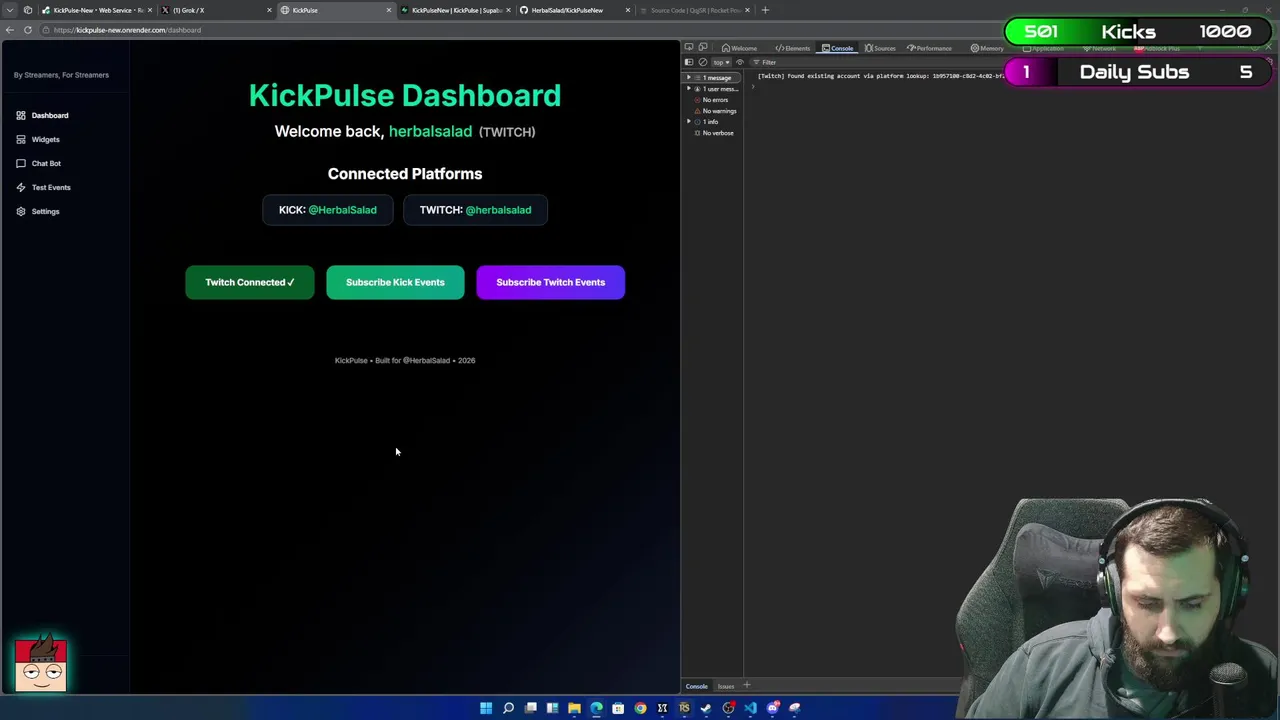Open Microsoft Edge from the taskbar

[x=596, y=708]
